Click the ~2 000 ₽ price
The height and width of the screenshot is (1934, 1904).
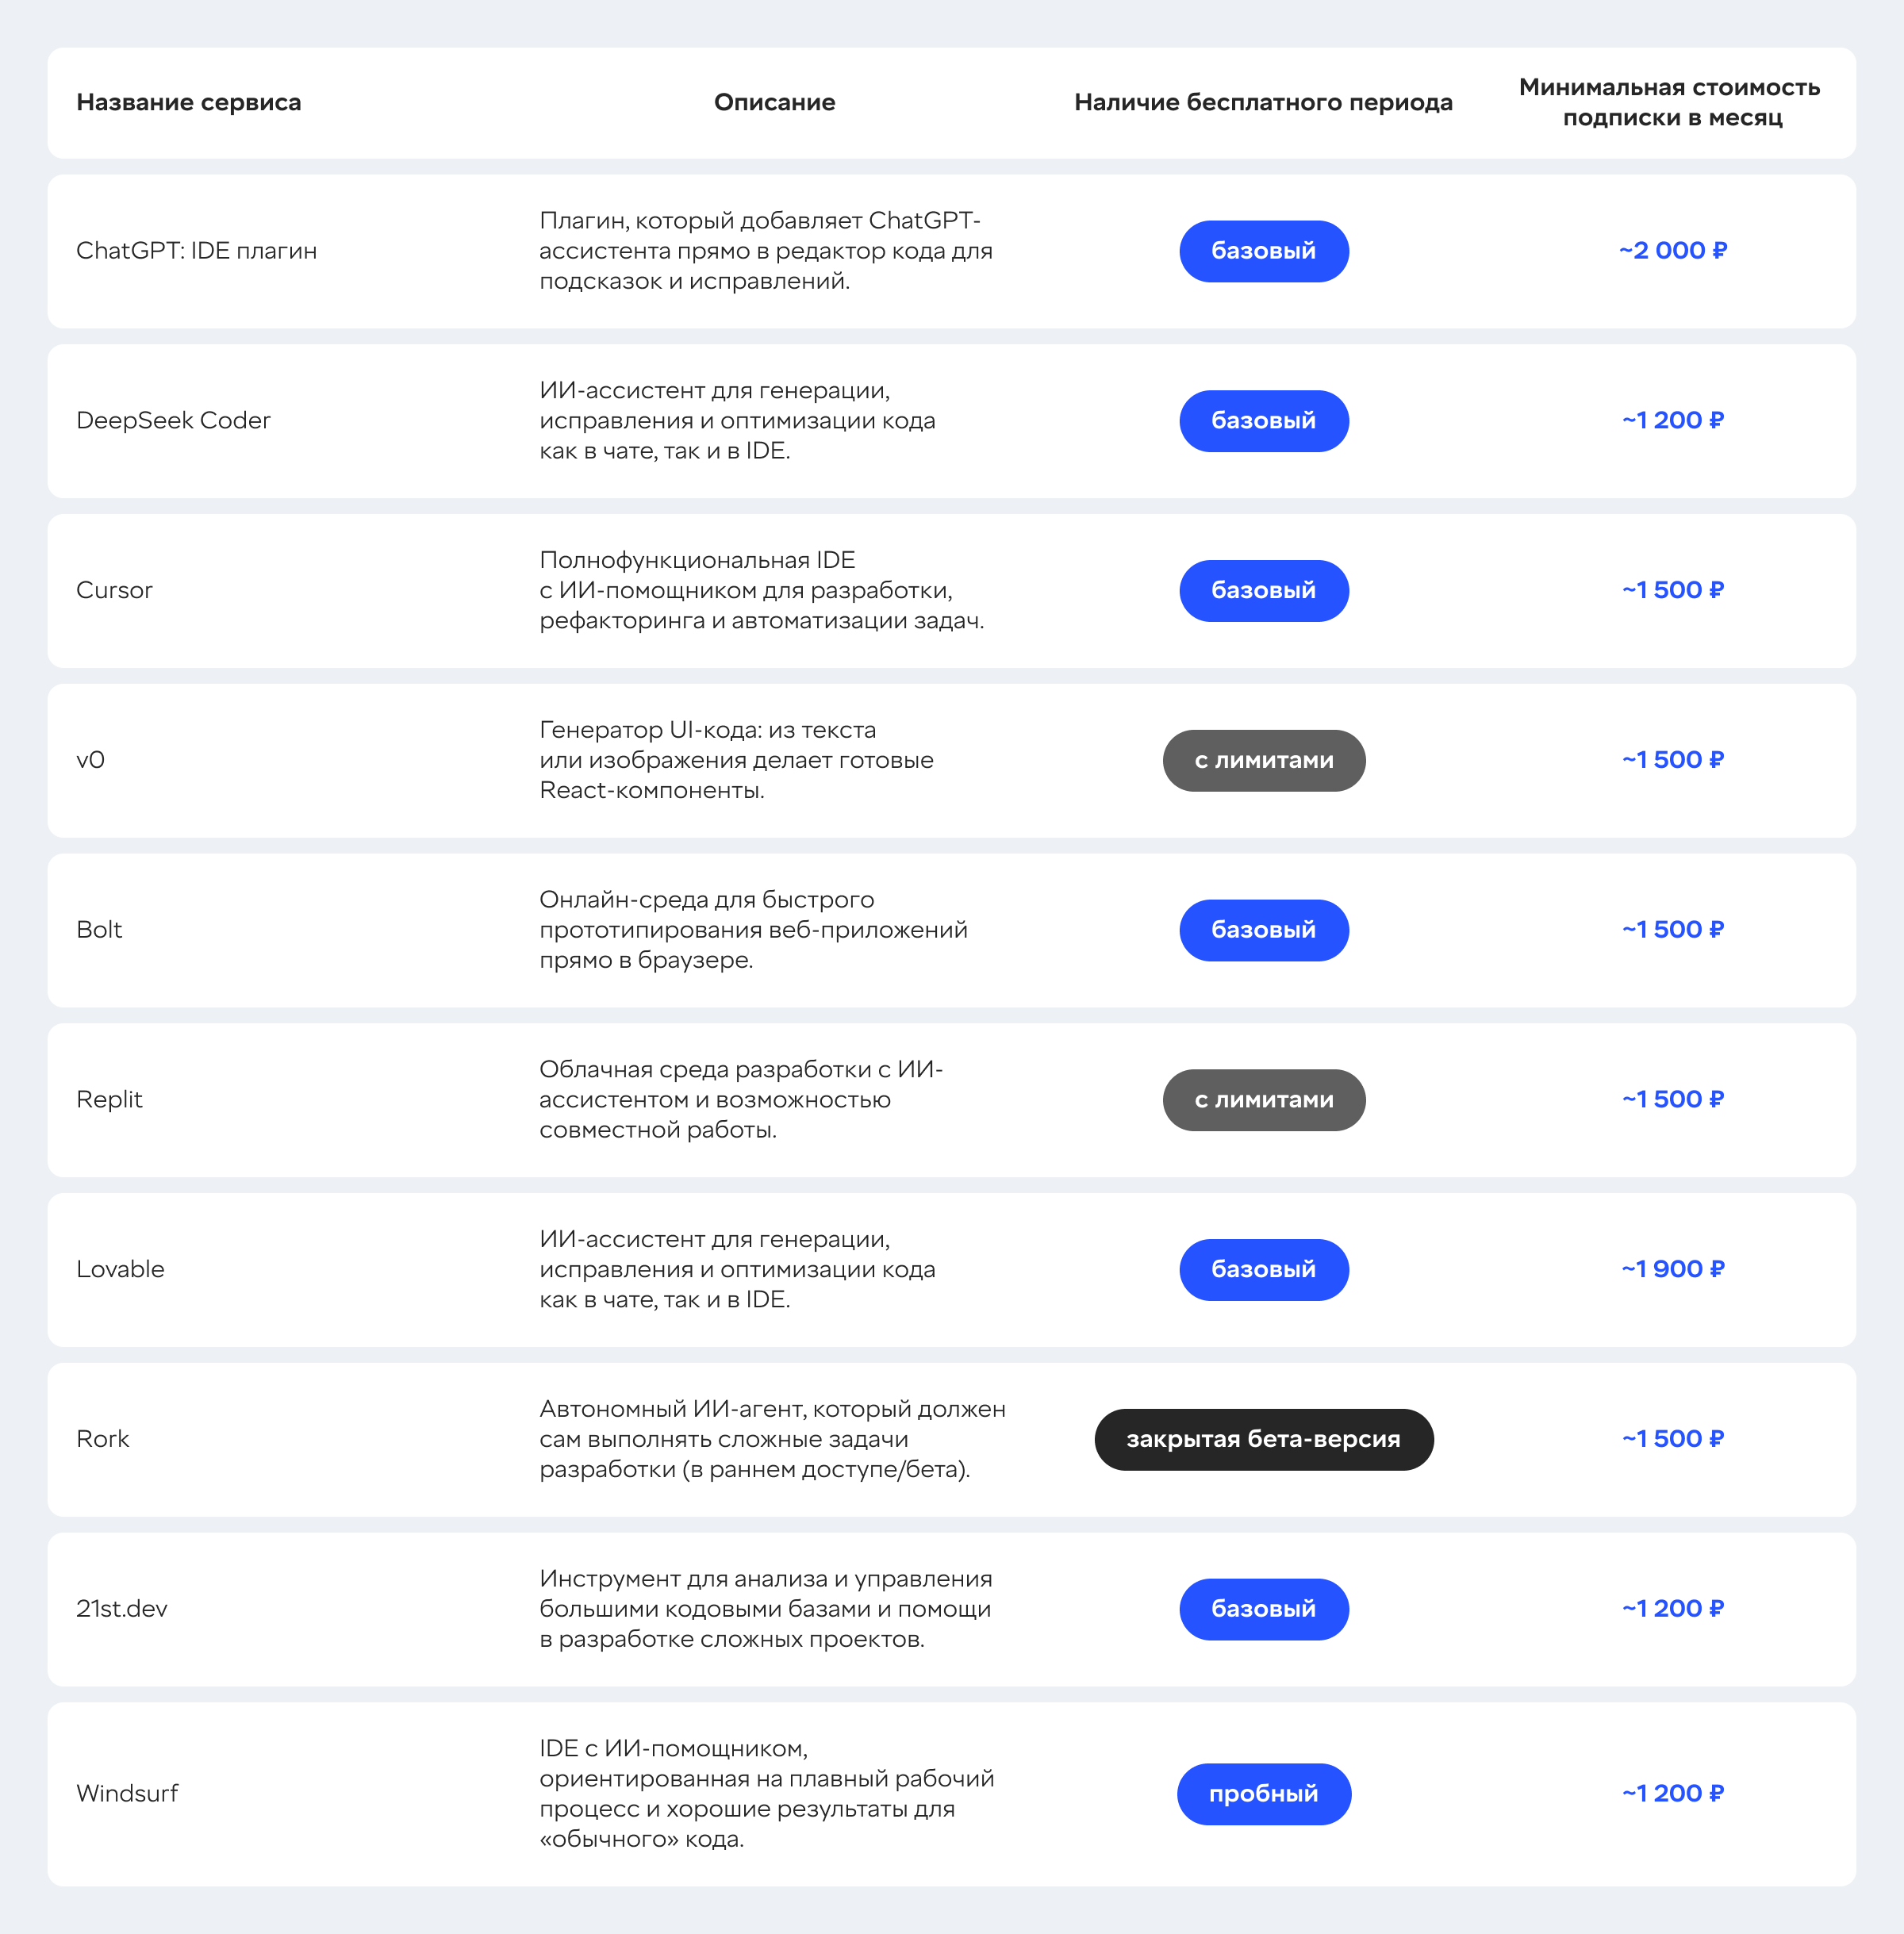pyautogui.click(x=1672, y=251)
